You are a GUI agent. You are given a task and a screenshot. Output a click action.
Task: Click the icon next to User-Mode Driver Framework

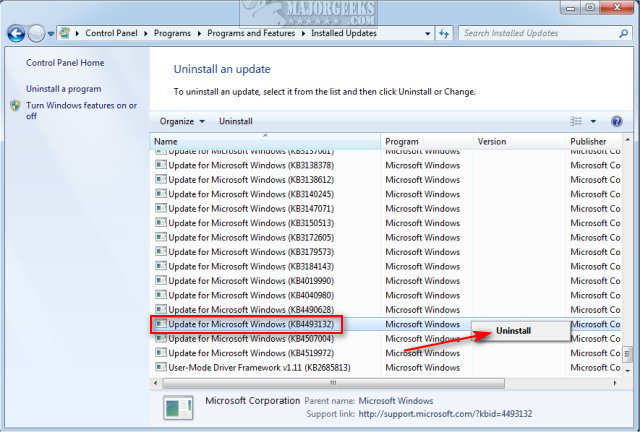point(161,367)
